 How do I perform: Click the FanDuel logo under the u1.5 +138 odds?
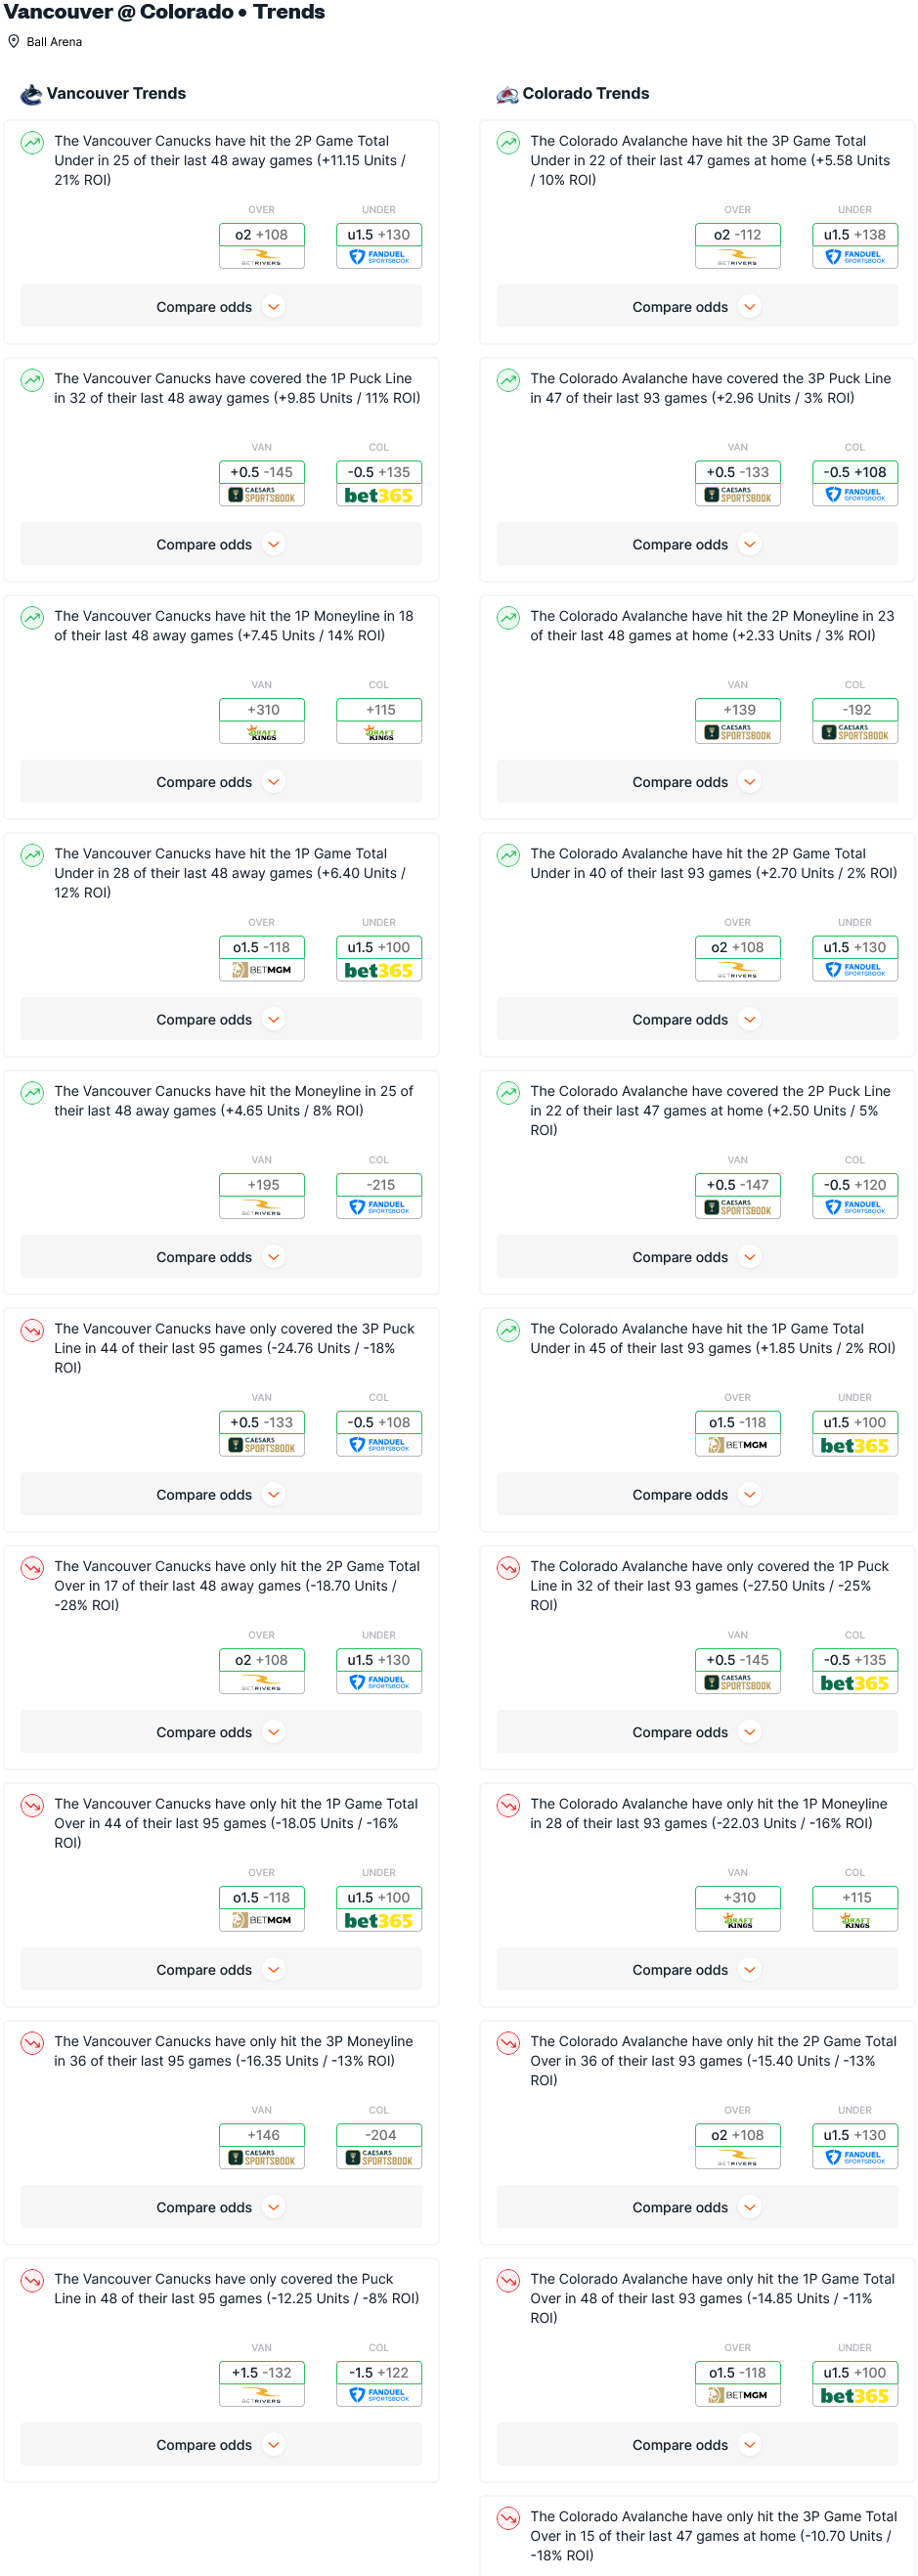[x=855, y=258]
